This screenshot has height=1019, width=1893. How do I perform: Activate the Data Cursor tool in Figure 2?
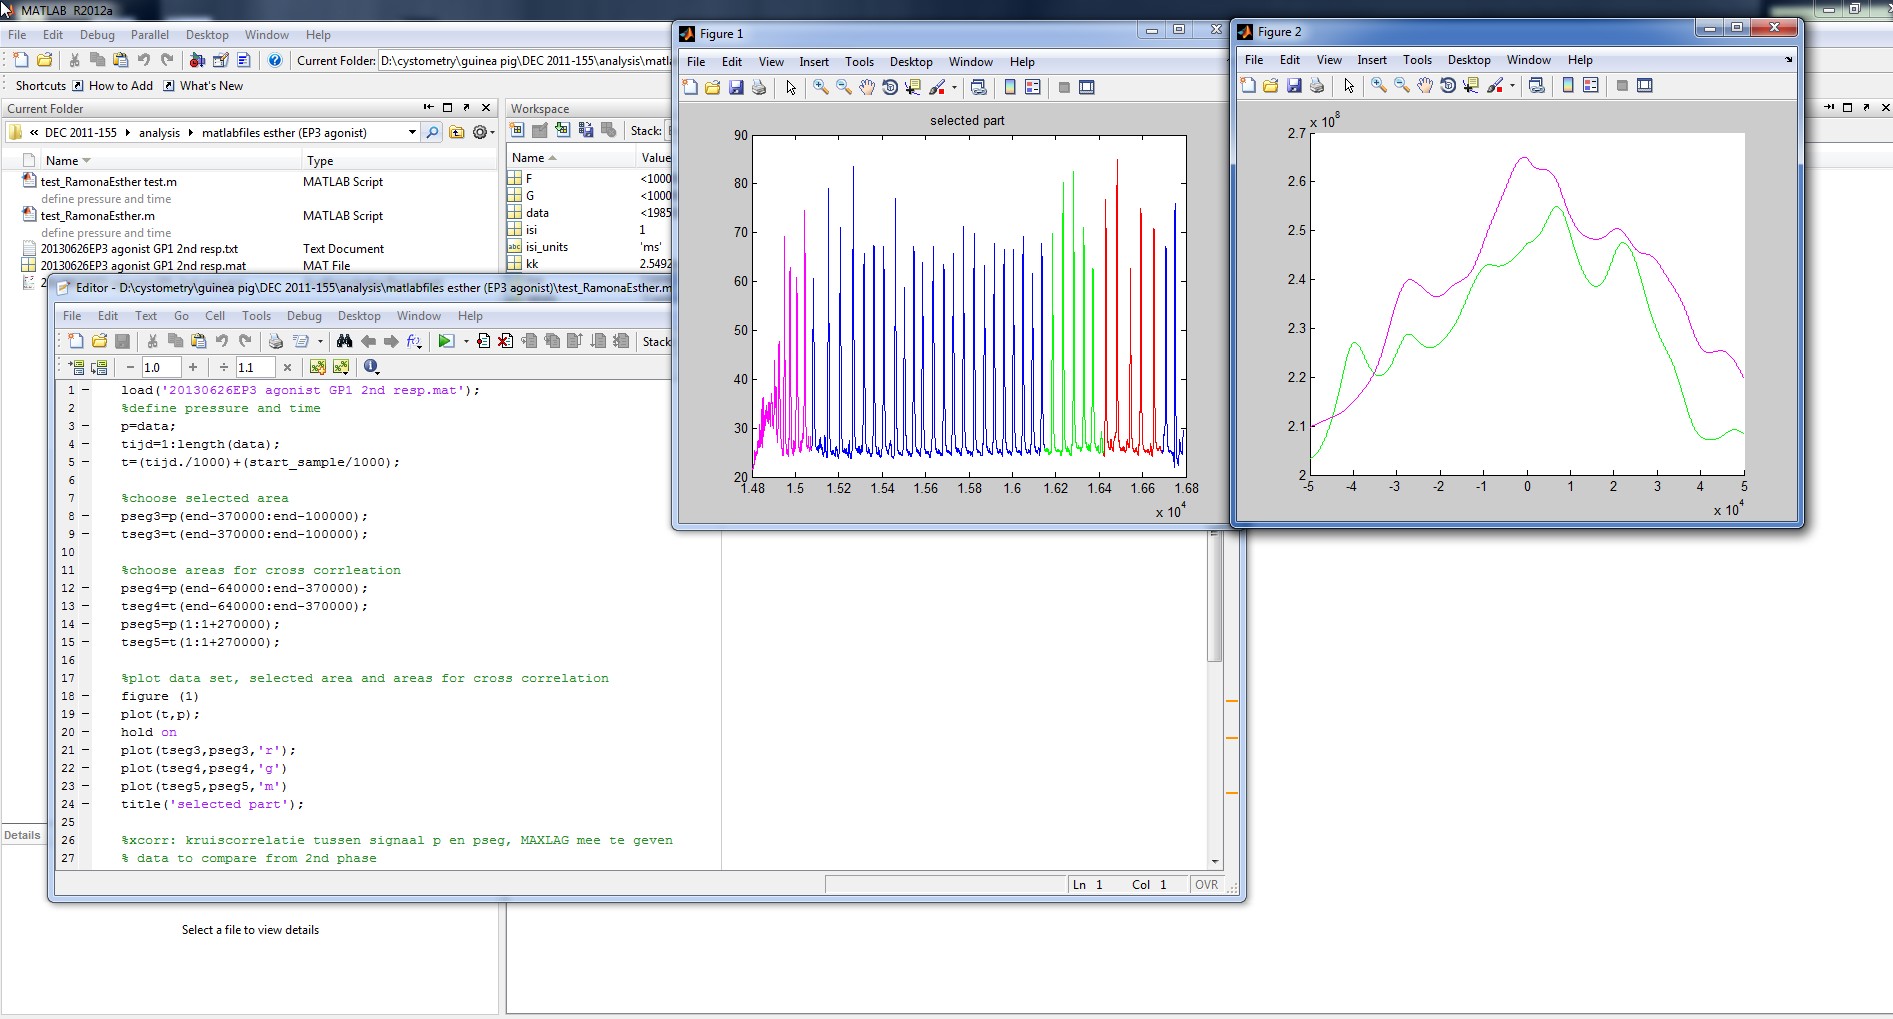click(x=1471, y=86)
